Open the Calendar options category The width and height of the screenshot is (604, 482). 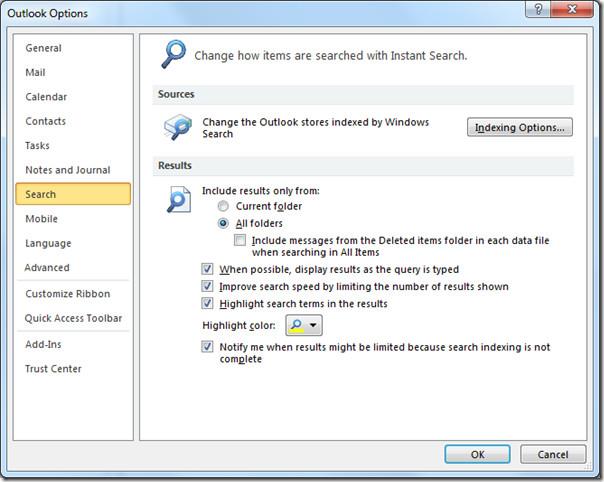73,97
